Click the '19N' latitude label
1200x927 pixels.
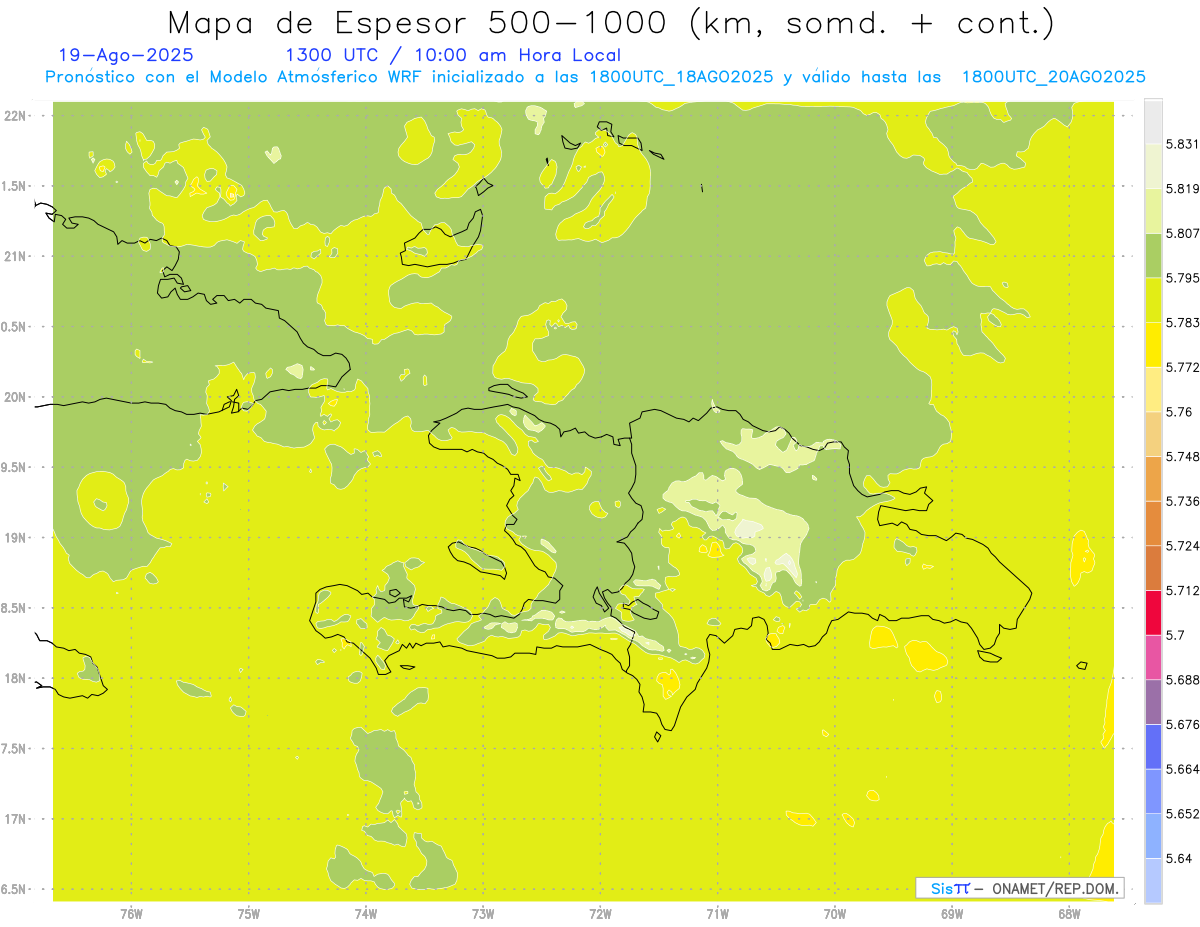tap(17, 538)
